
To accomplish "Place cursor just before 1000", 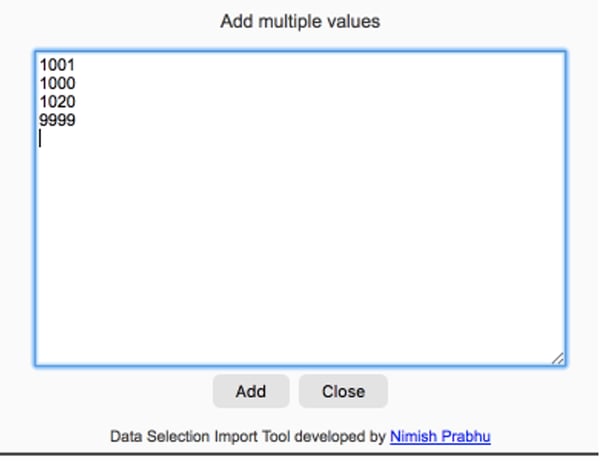I will pos(40,83).
